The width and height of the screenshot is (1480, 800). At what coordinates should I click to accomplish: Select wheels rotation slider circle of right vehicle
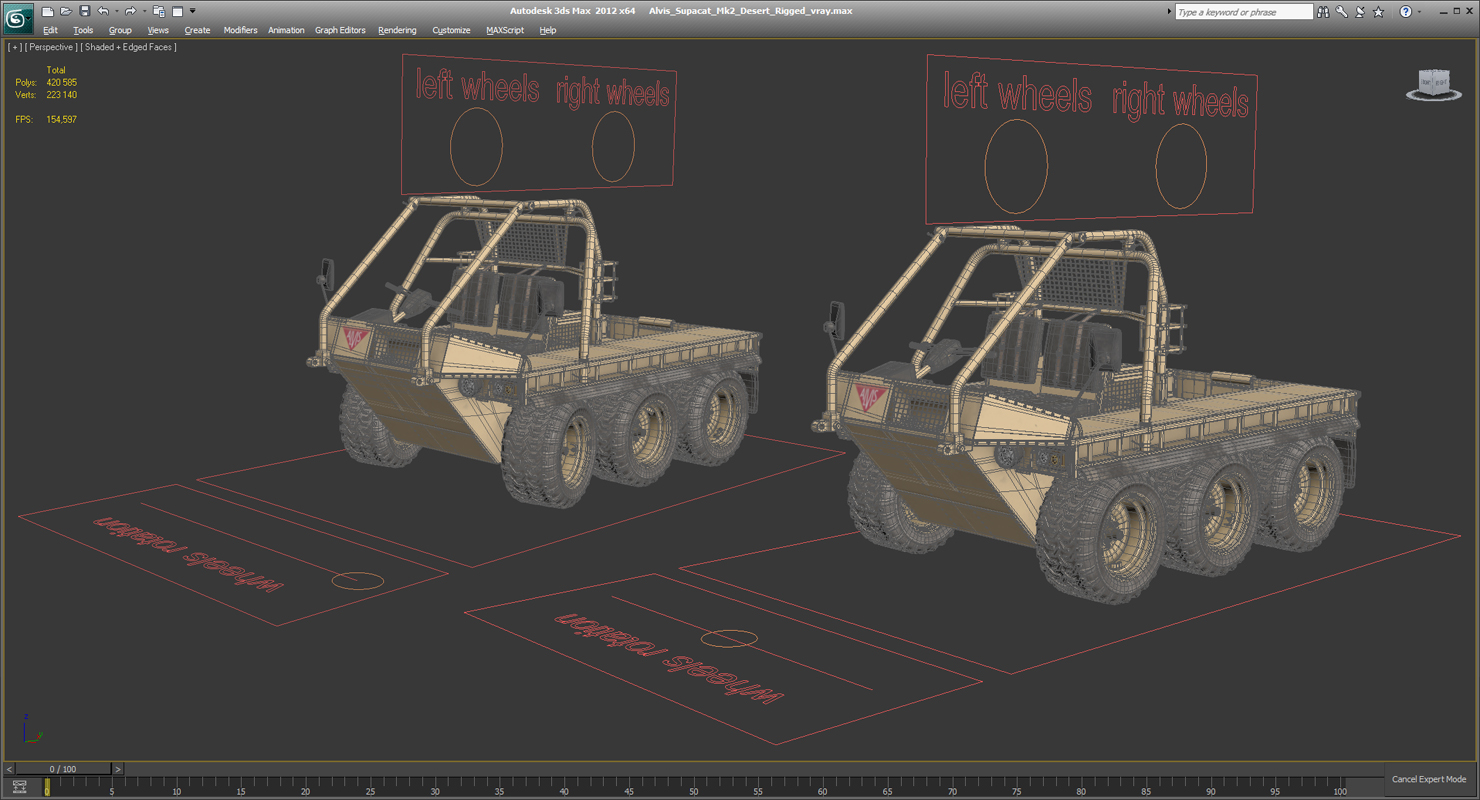(728, 639)
